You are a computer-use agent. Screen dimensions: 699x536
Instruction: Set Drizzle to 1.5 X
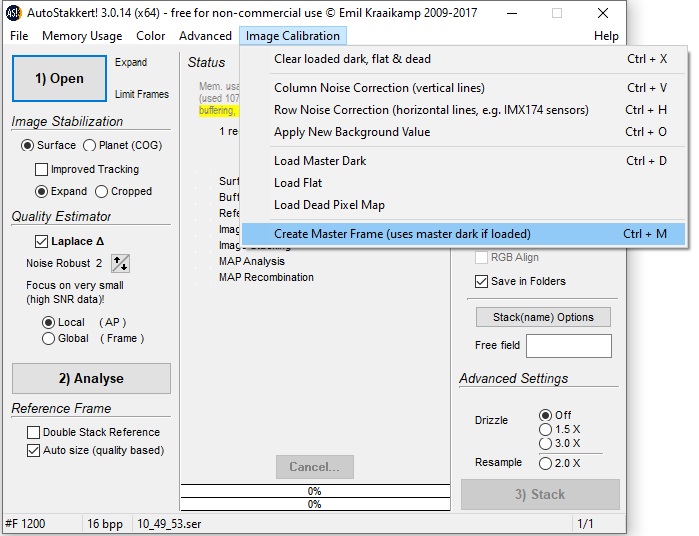click(545, 429)
